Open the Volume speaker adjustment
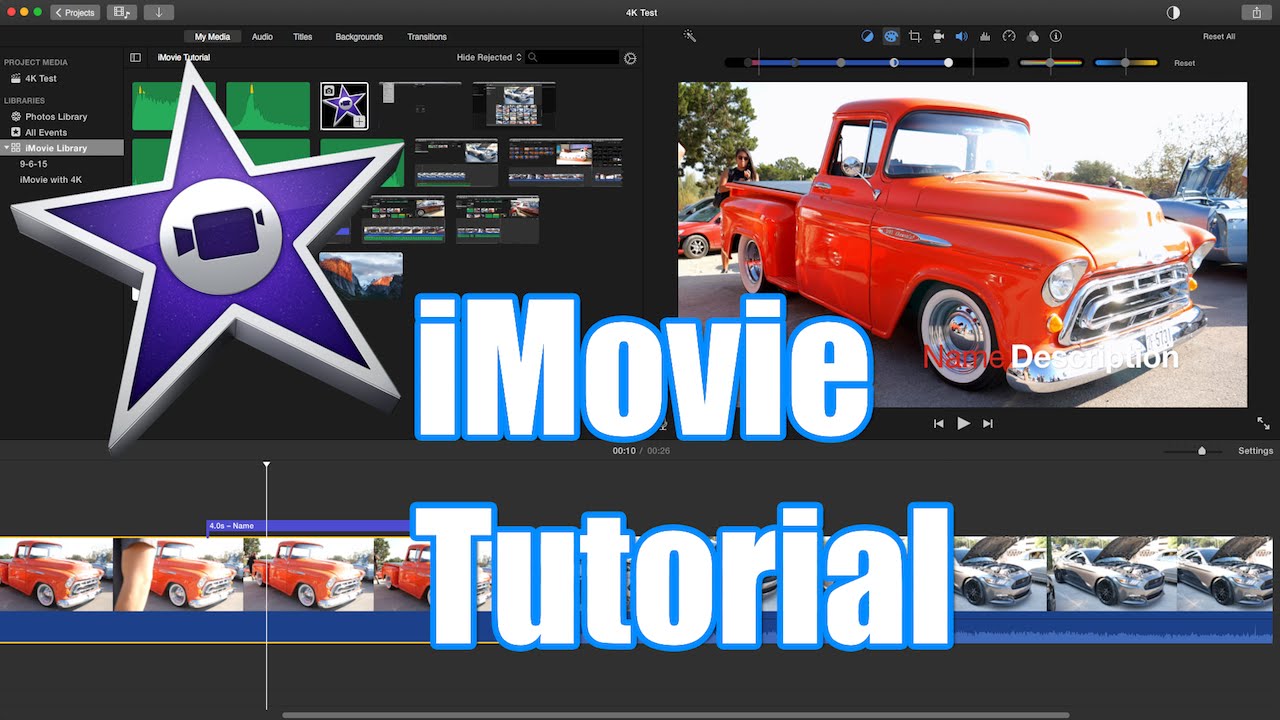The height and width of the screenshot is (720, 1280). click(x=961, y=36)
